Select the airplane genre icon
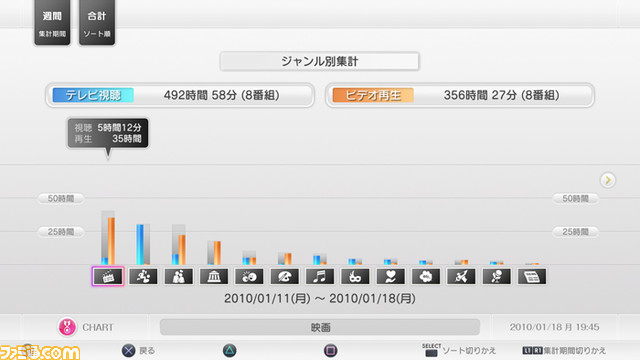The height and width of the screenshot is (360, 640). point(461,276)
